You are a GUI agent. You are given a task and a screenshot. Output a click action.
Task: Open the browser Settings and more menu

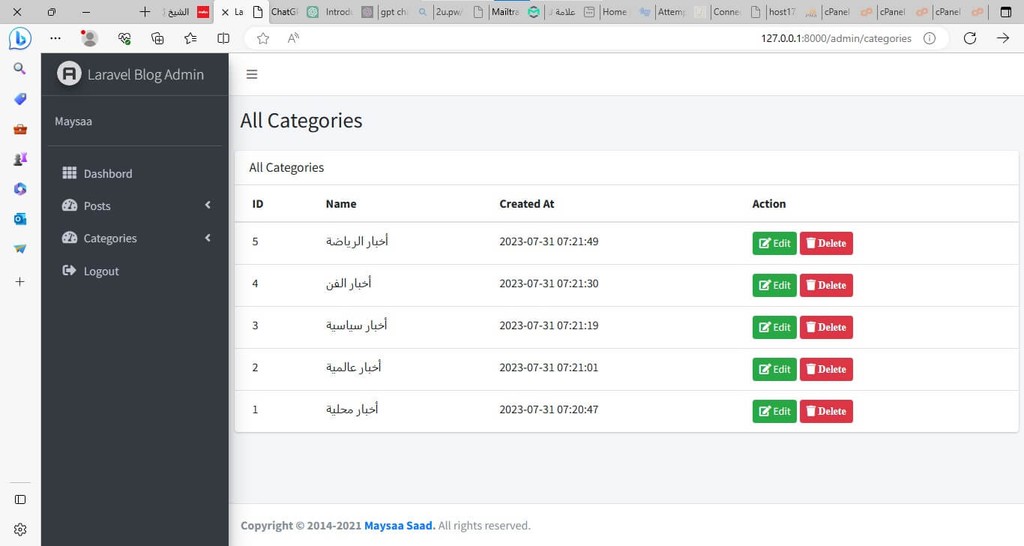coord(56,39)
